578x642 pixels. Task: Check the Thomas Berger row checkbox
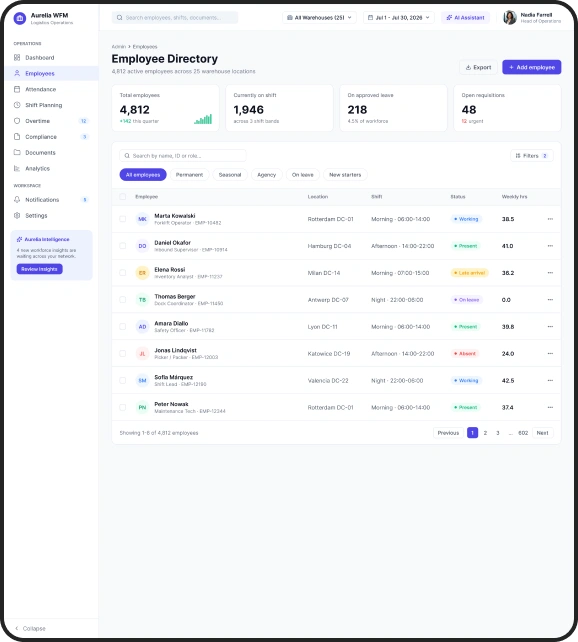click(122, 300)
